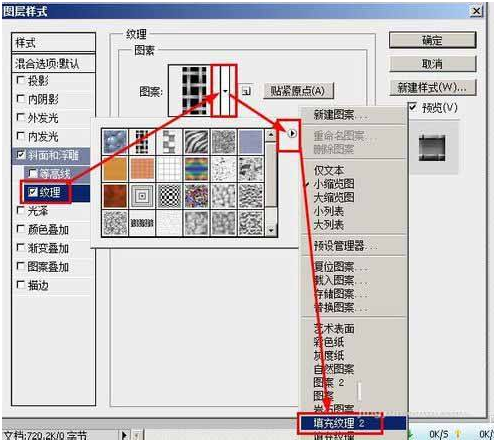Screen dimensions: 494x443
Task: Select the multicolor confetti pattern thumbnail
Action: [197, 196]
